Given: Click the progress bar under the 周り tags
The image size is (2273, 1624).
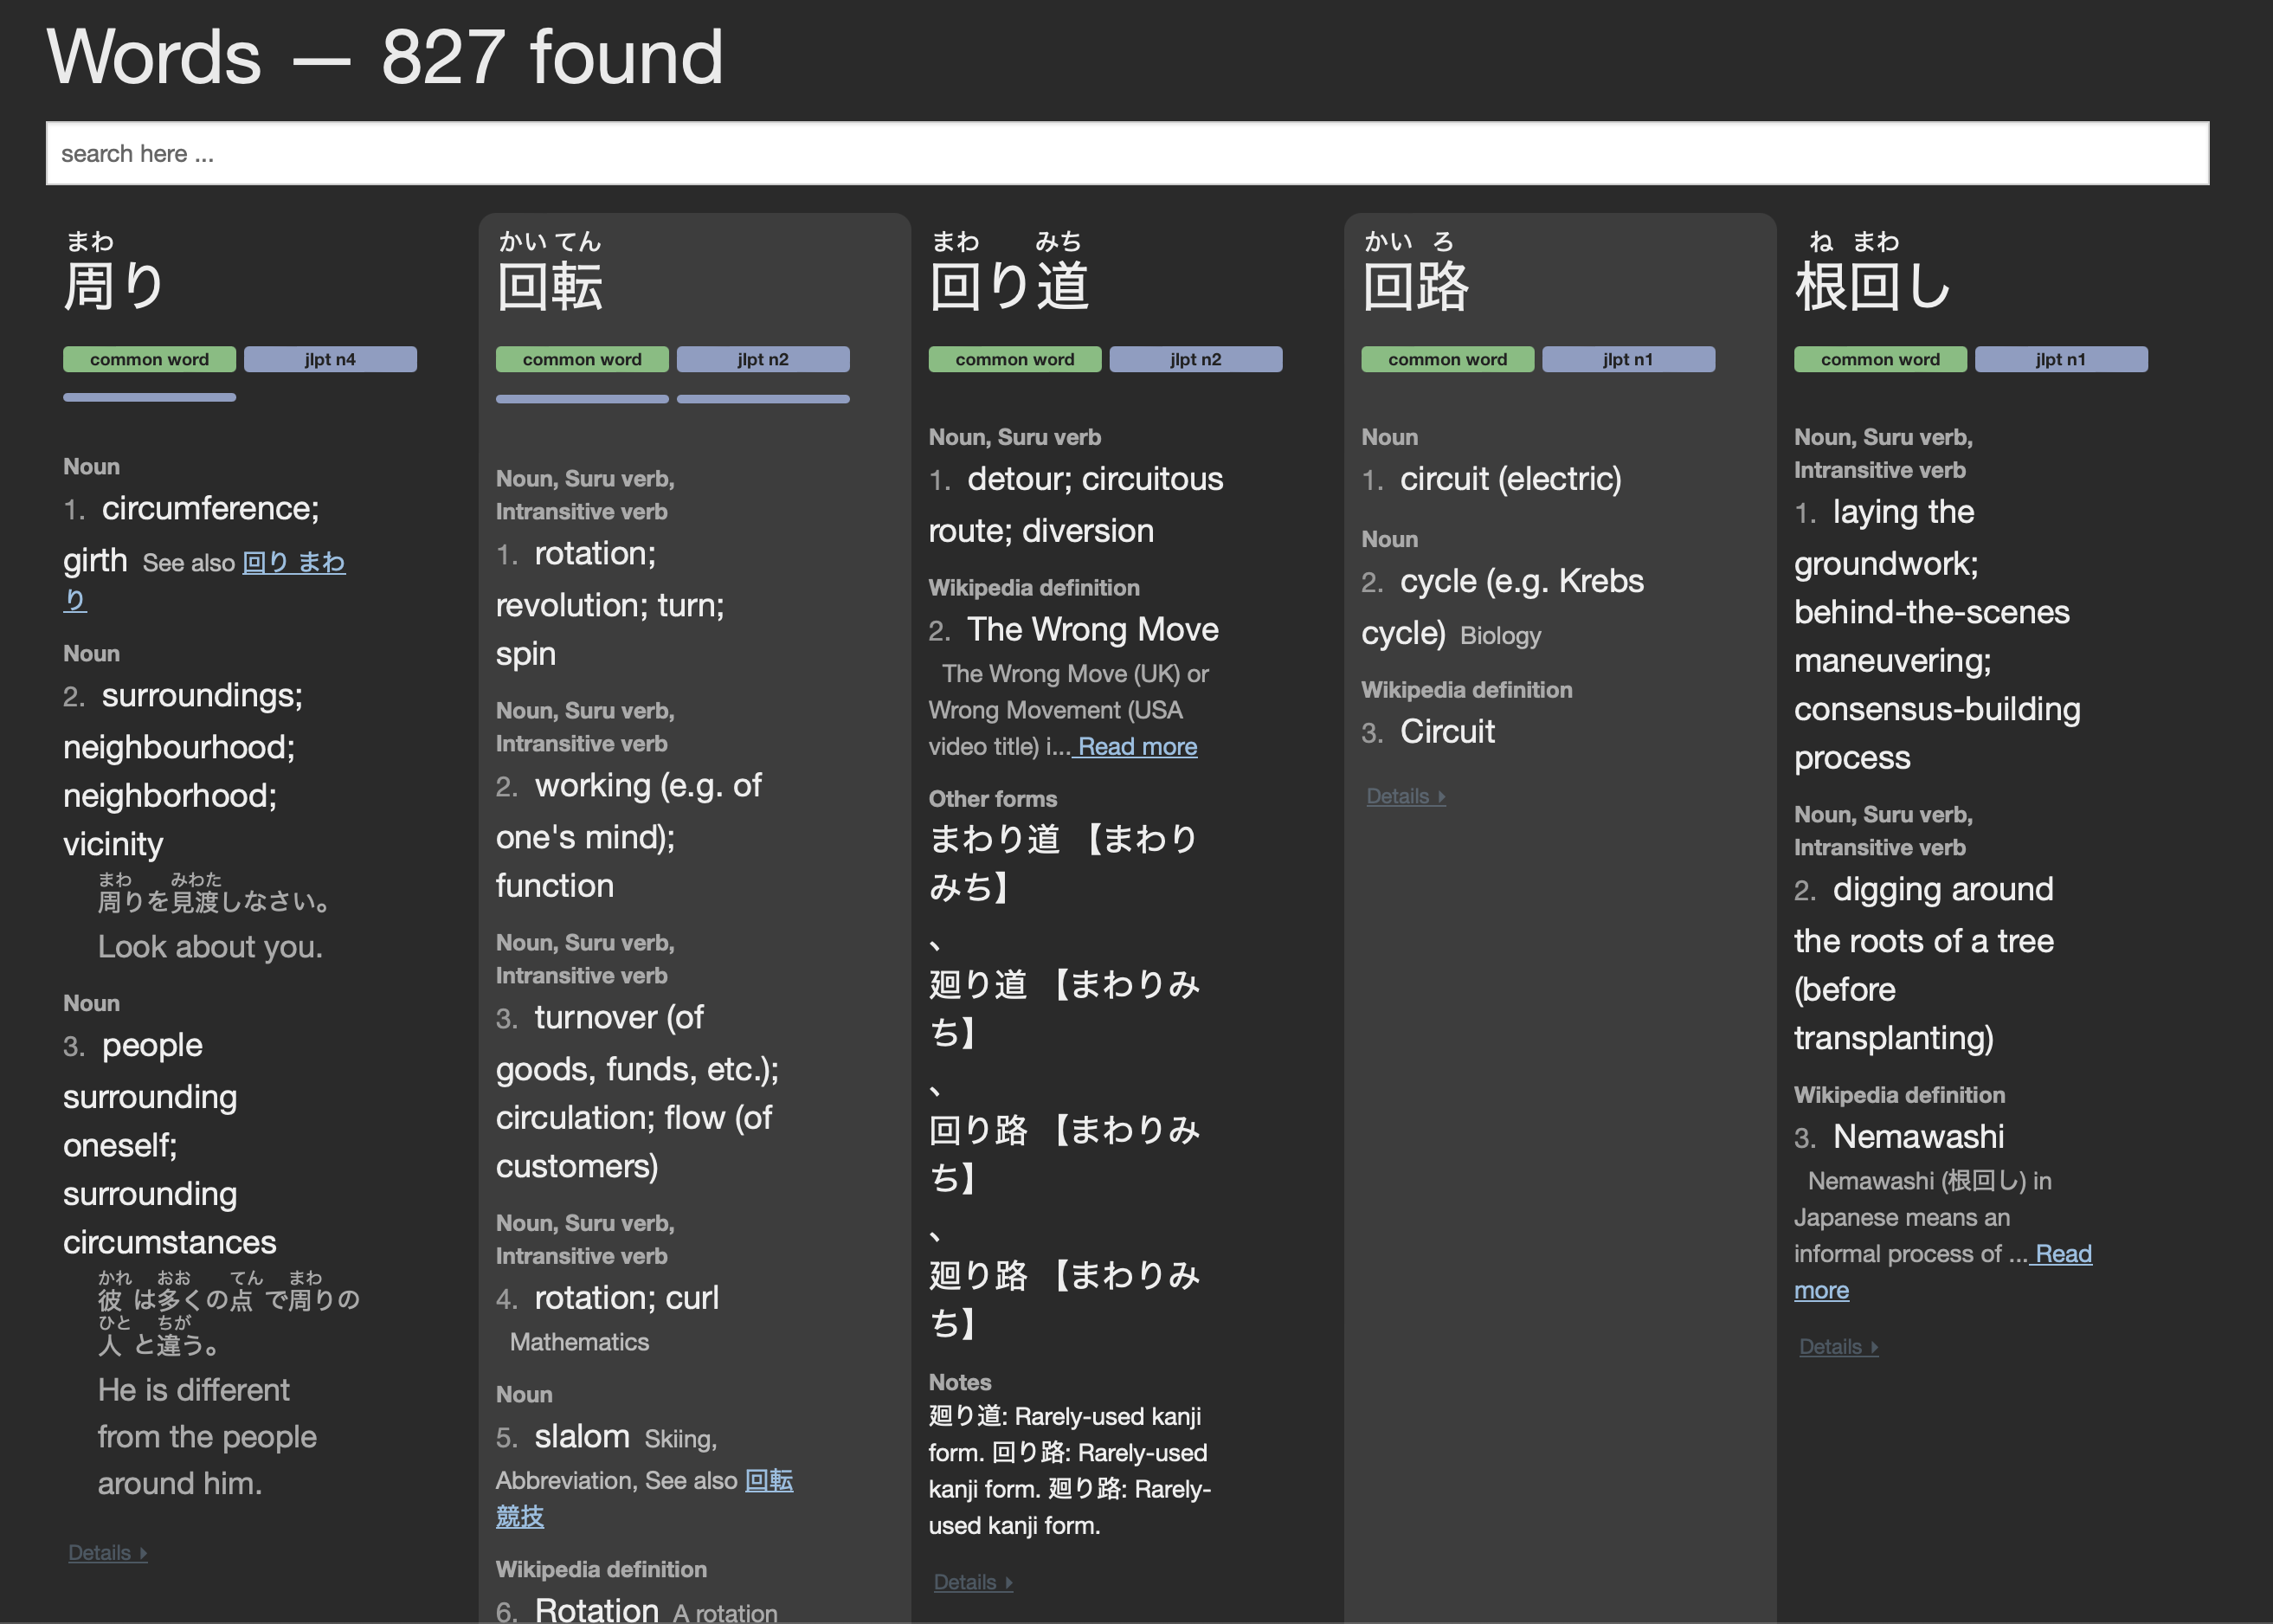Looking at the screenshot, I should 149,397.
